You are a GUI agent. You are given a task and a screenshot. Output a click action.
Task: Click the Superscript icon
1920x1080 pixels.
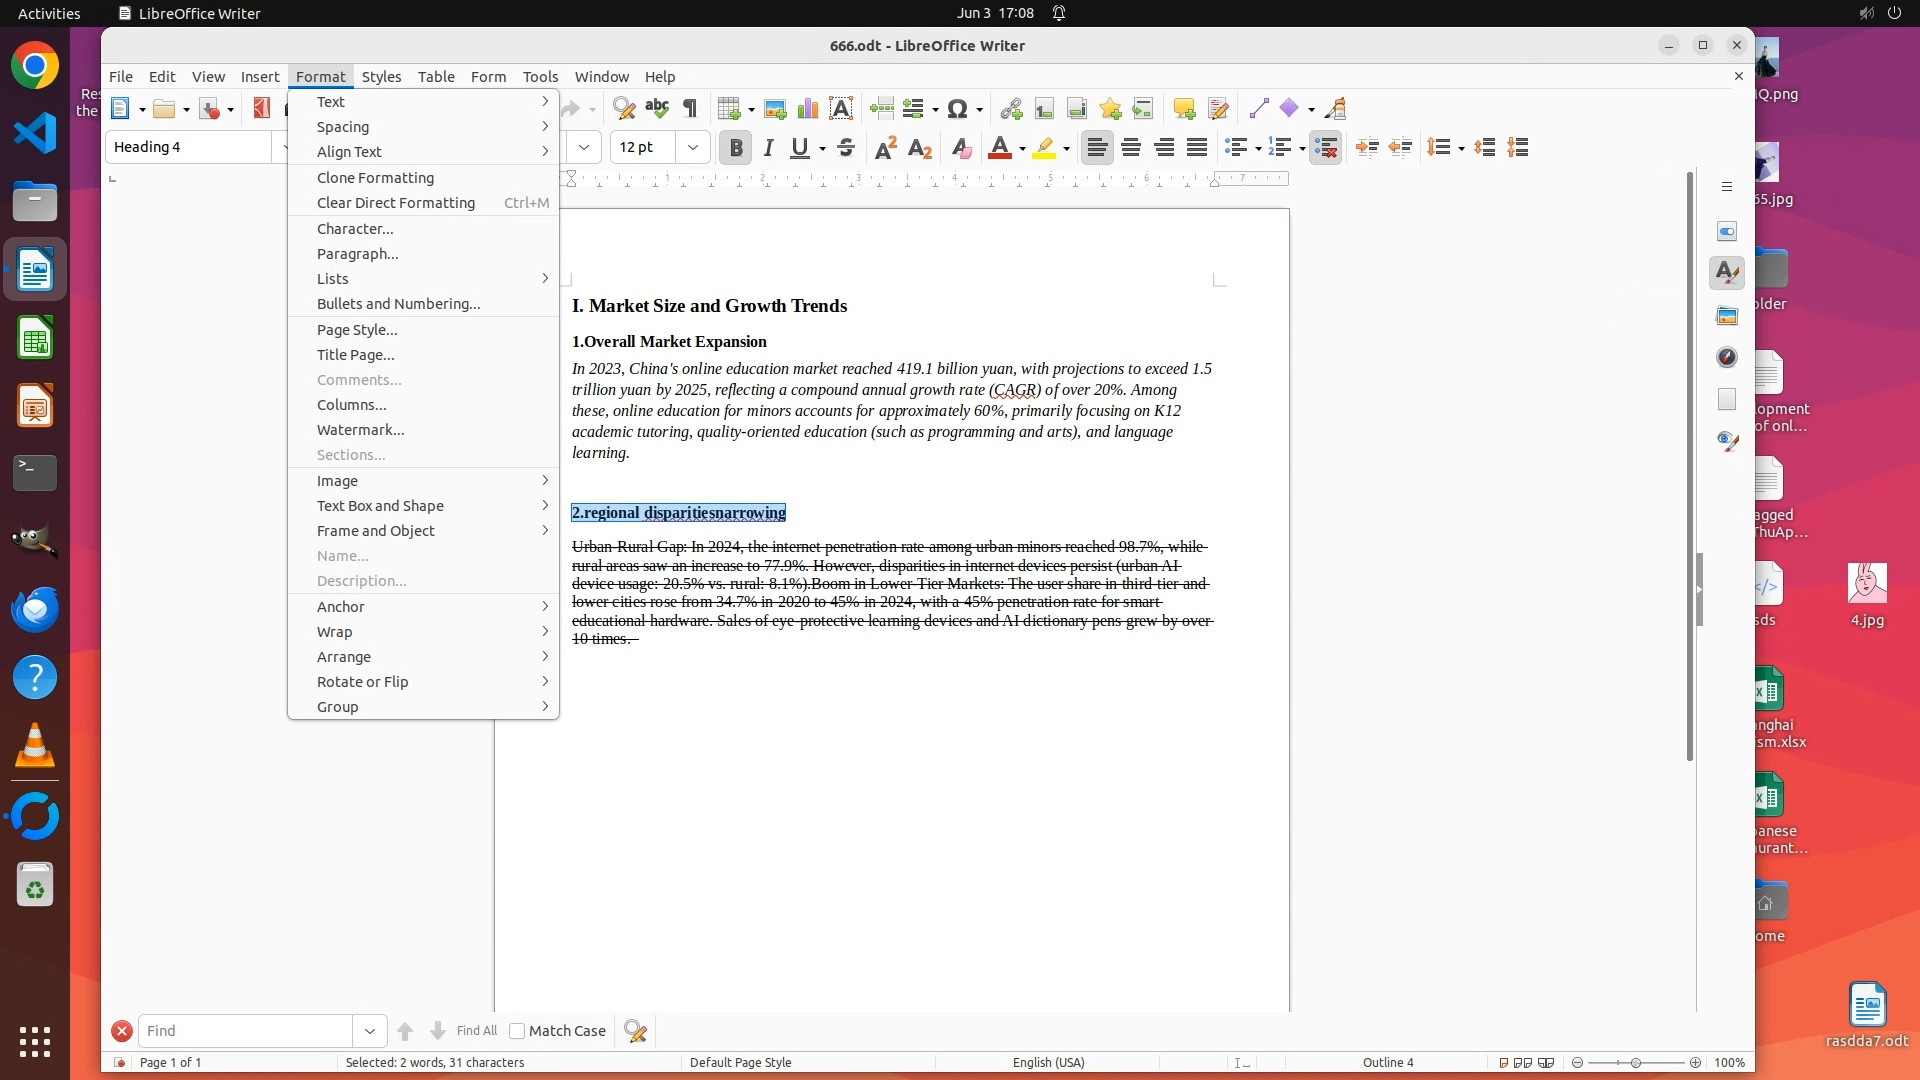pos(886,148)
